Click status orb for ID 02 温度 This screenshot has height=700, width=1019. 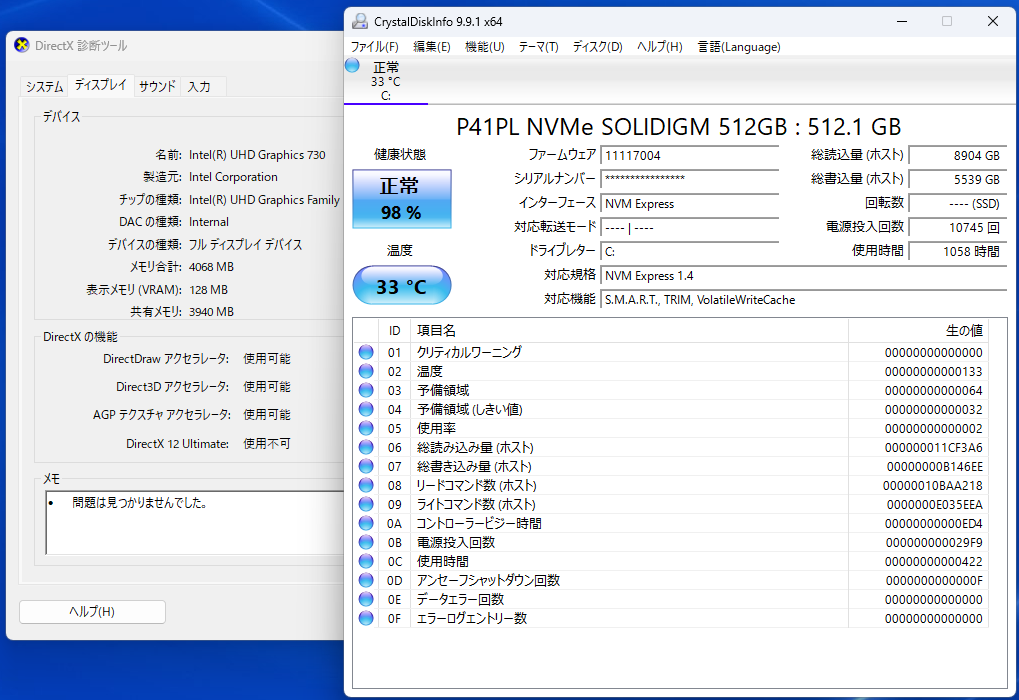(x=366, y=371)
